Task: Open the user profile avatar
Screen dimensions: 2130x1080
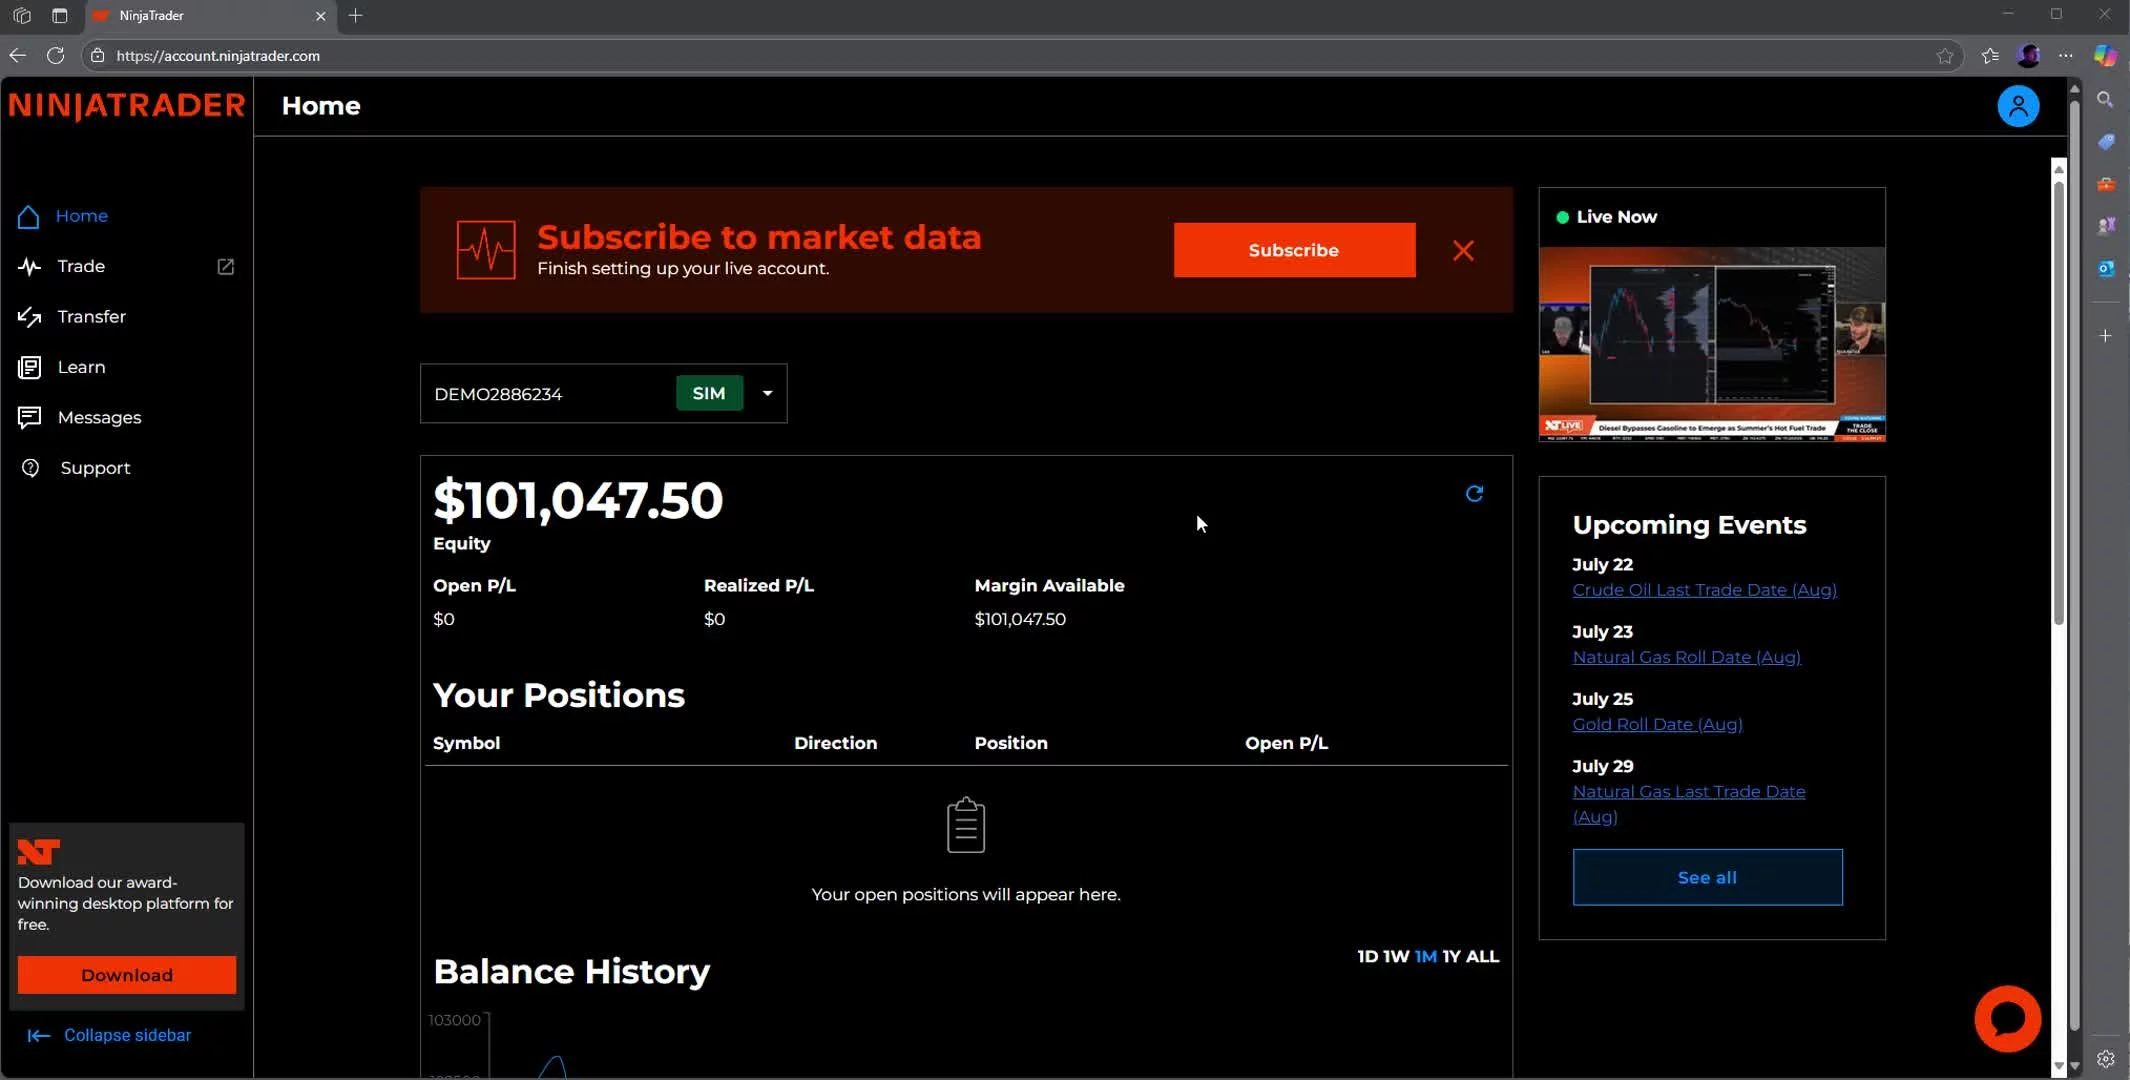Action: click(2018, 106)
